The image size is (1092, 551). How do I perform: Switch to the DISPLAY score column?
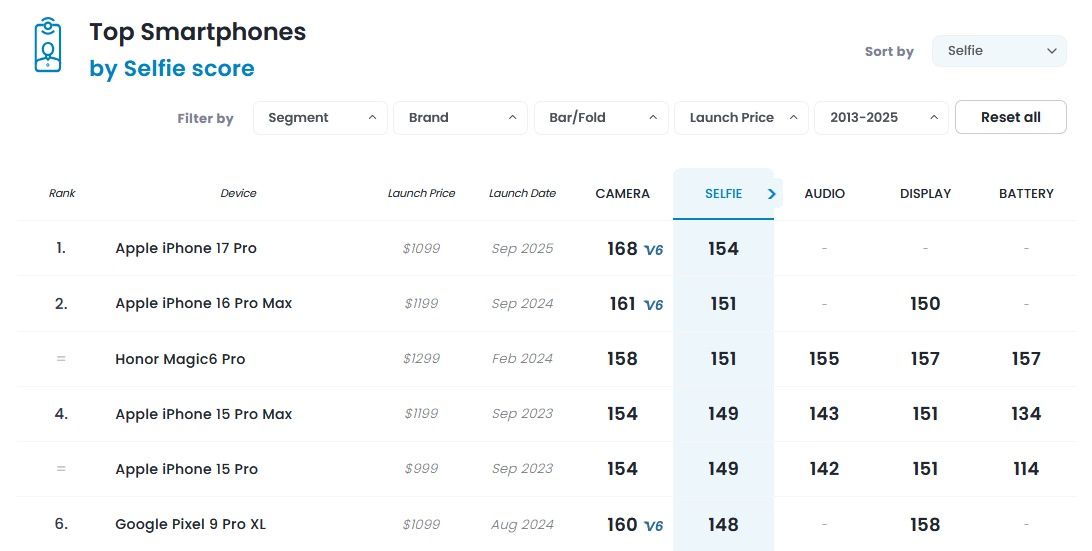click(926, 194)
